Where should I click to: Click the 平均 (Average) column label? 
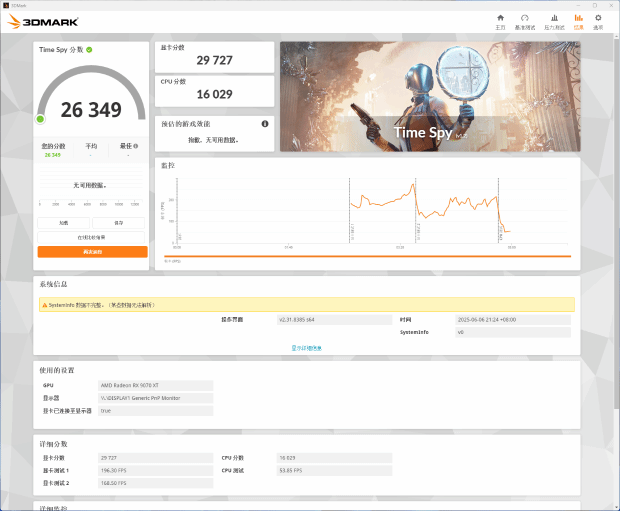point(91,146)
